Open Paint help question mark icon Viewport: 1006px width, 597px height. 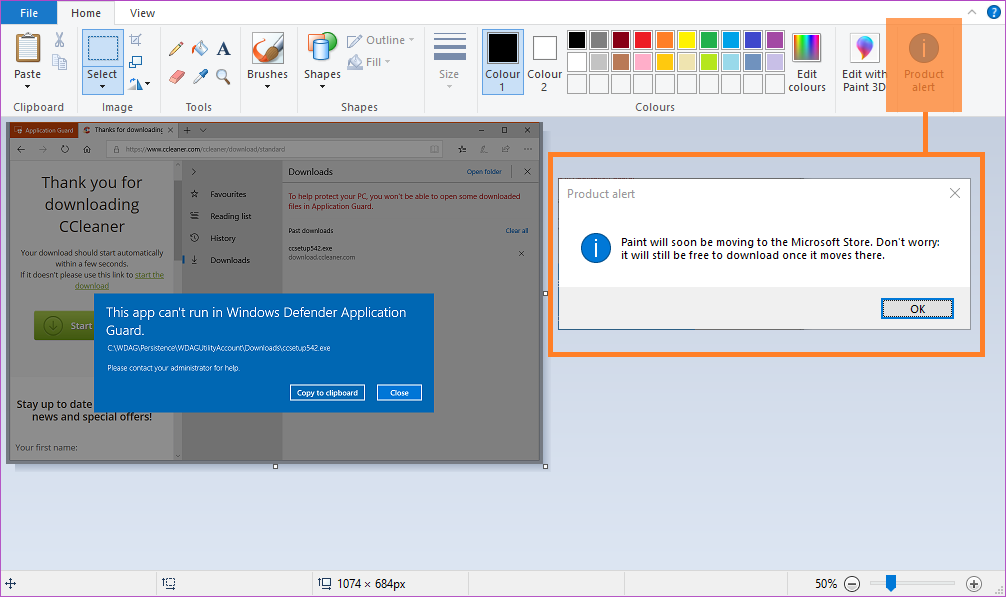tap(993, 12)
